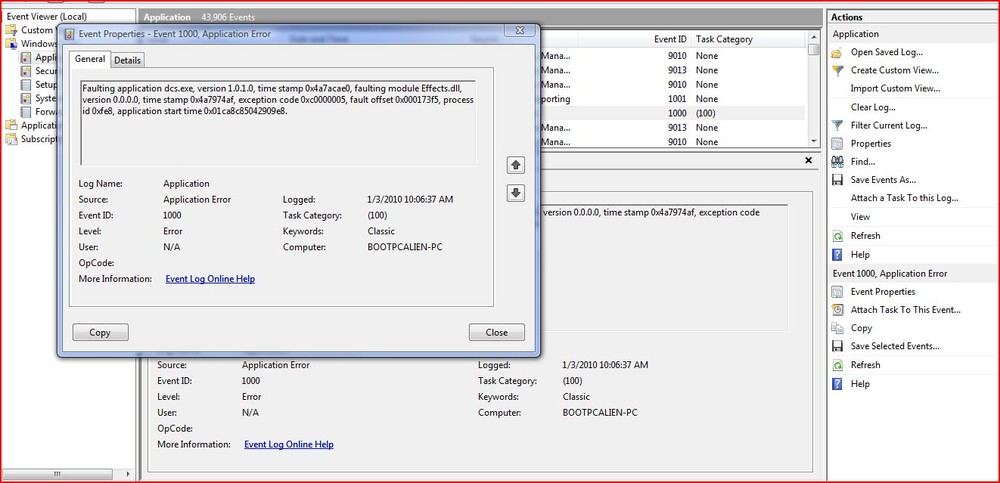Click the upper Help question mark icon
Image resolution: width=1000 pixels, height=483 pixels.
[x=837, y=255]
